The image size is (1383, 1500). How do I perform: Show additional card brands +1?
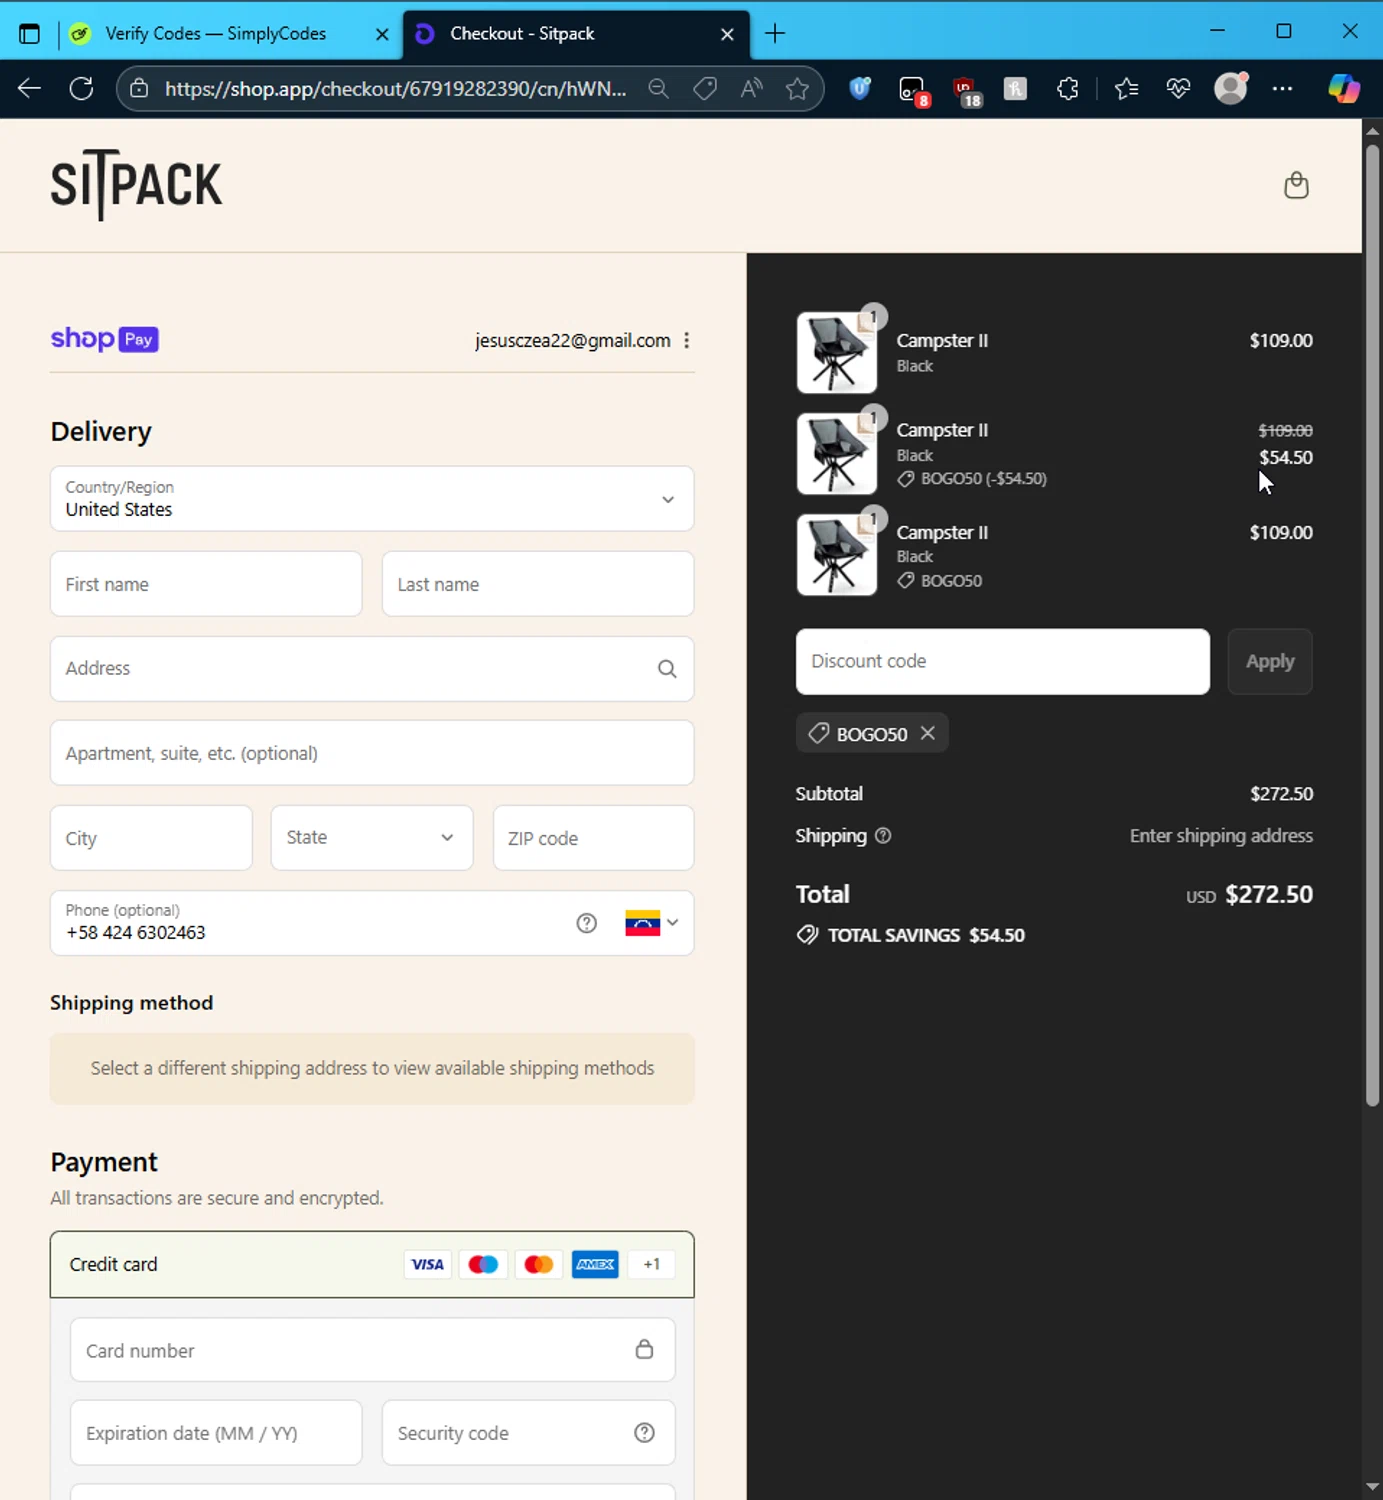click(651, 1264)
